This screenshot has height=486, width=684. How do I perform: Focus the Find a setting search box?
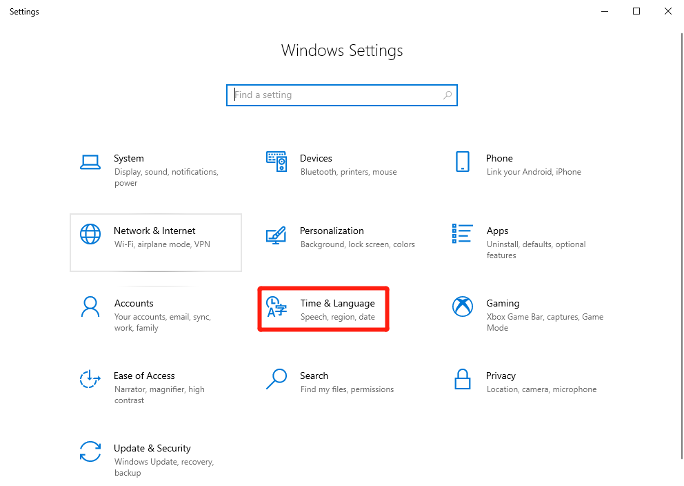coord(342,95)
